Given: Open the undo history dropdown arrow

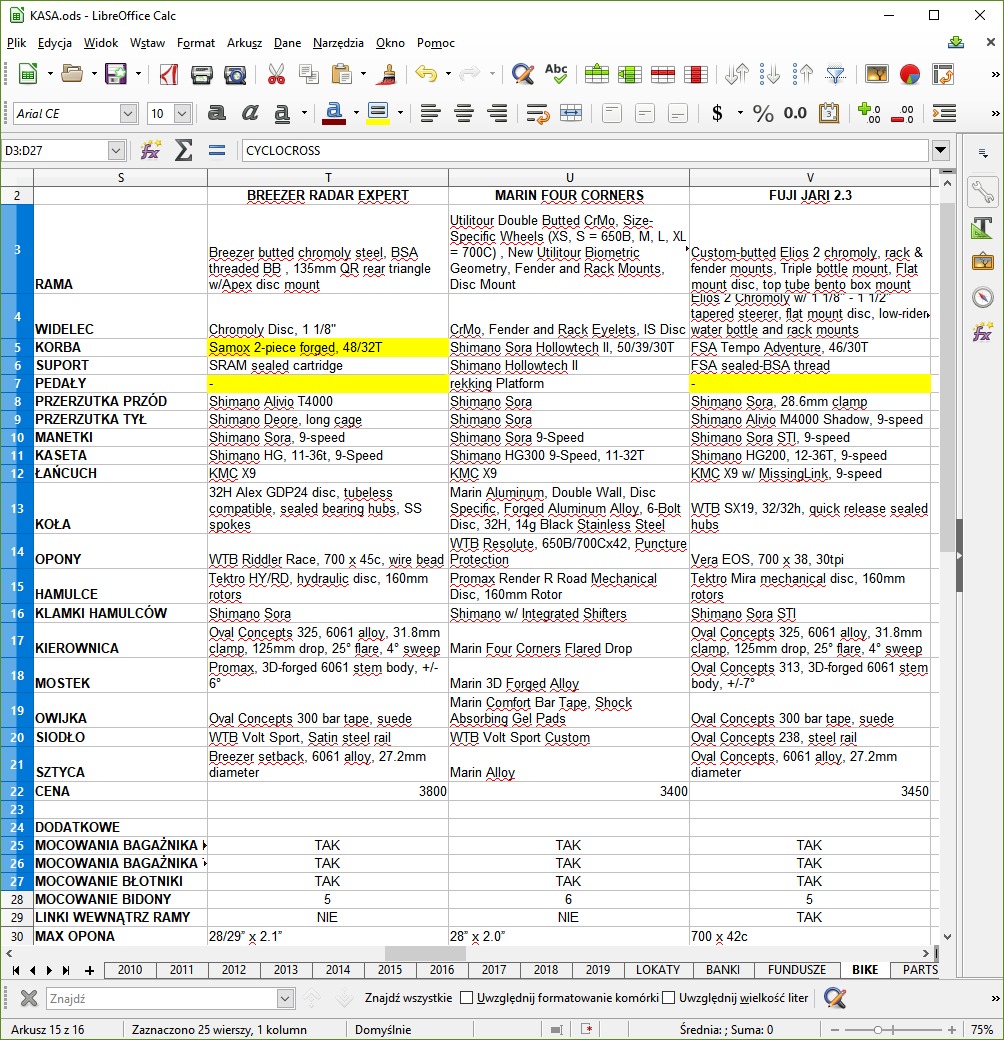Looking at the screenshot, I should tap(448, 74).
